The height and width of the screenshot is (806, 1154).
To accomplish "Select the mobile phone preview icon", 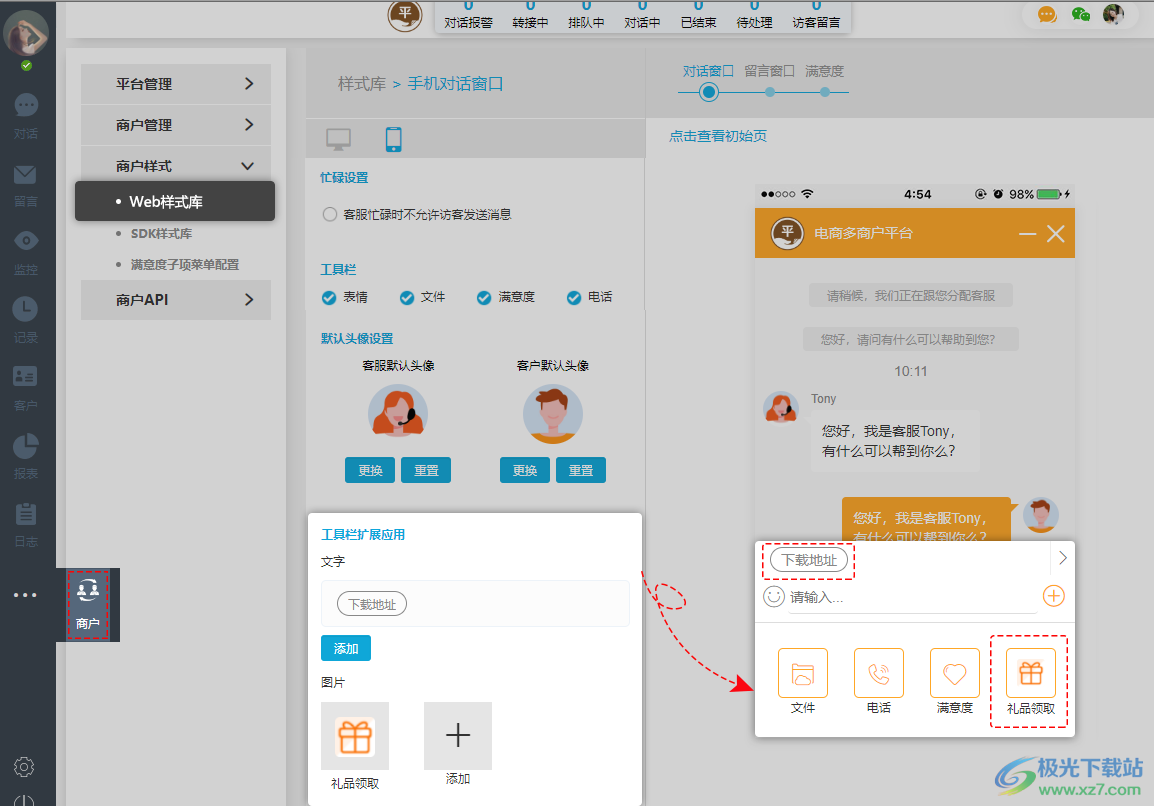I will [393, 139].
